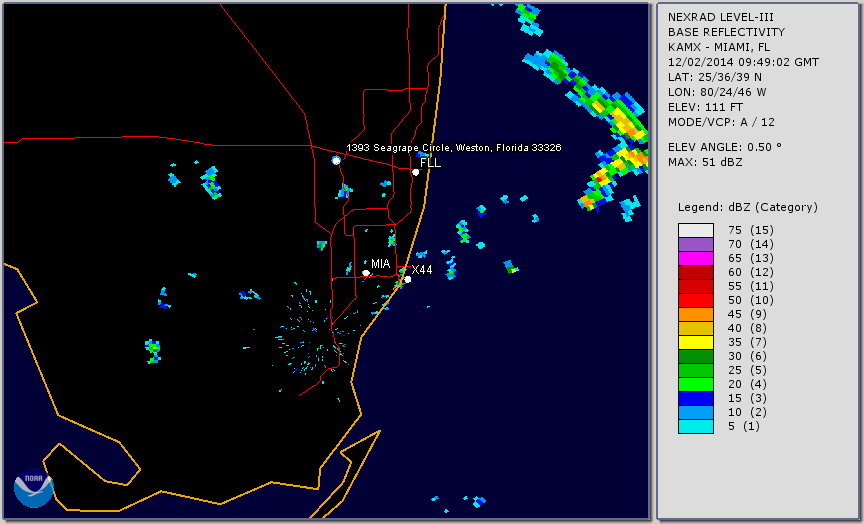Select the 65 dBZ magenta legend swatch
864x524 pixels.
pyautogui.click(x=696, y=258)
